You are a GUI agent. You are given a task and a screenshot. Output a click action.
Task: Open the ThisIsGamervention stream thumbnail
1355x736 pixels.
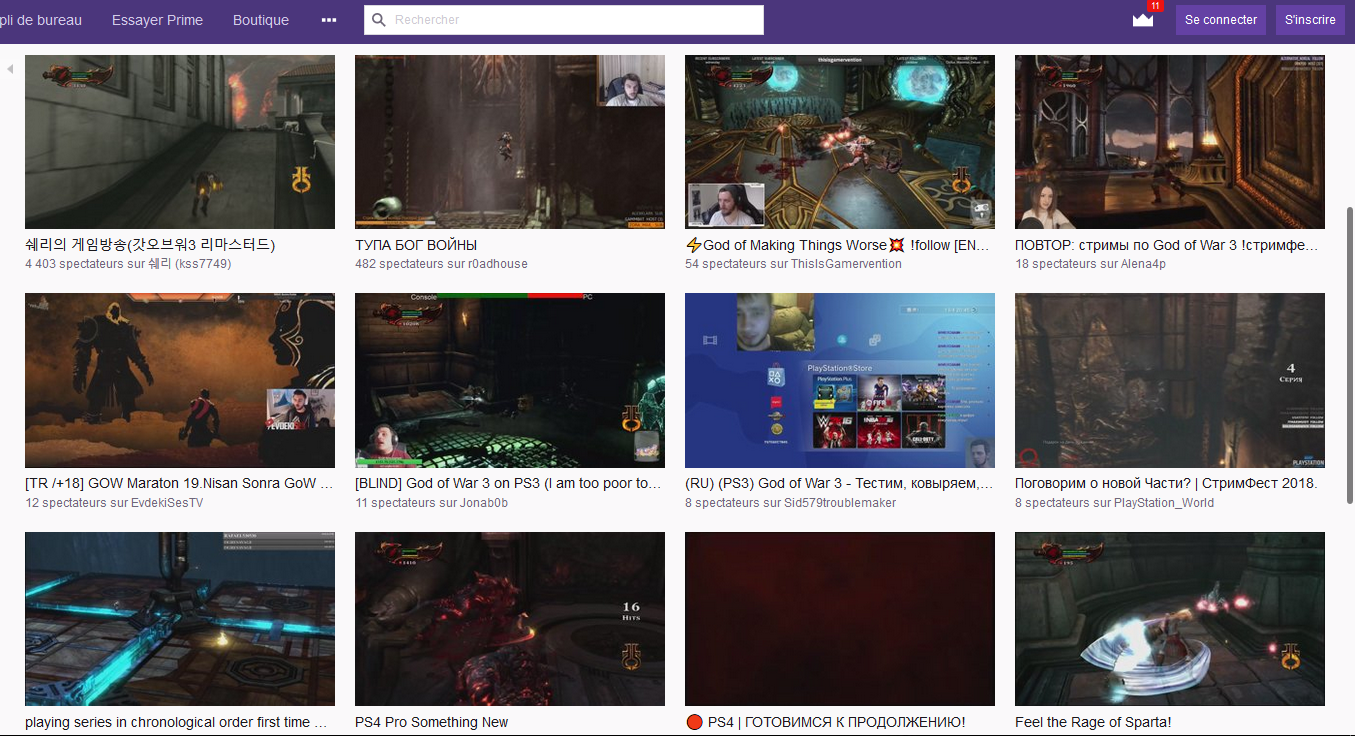point(840,142)
